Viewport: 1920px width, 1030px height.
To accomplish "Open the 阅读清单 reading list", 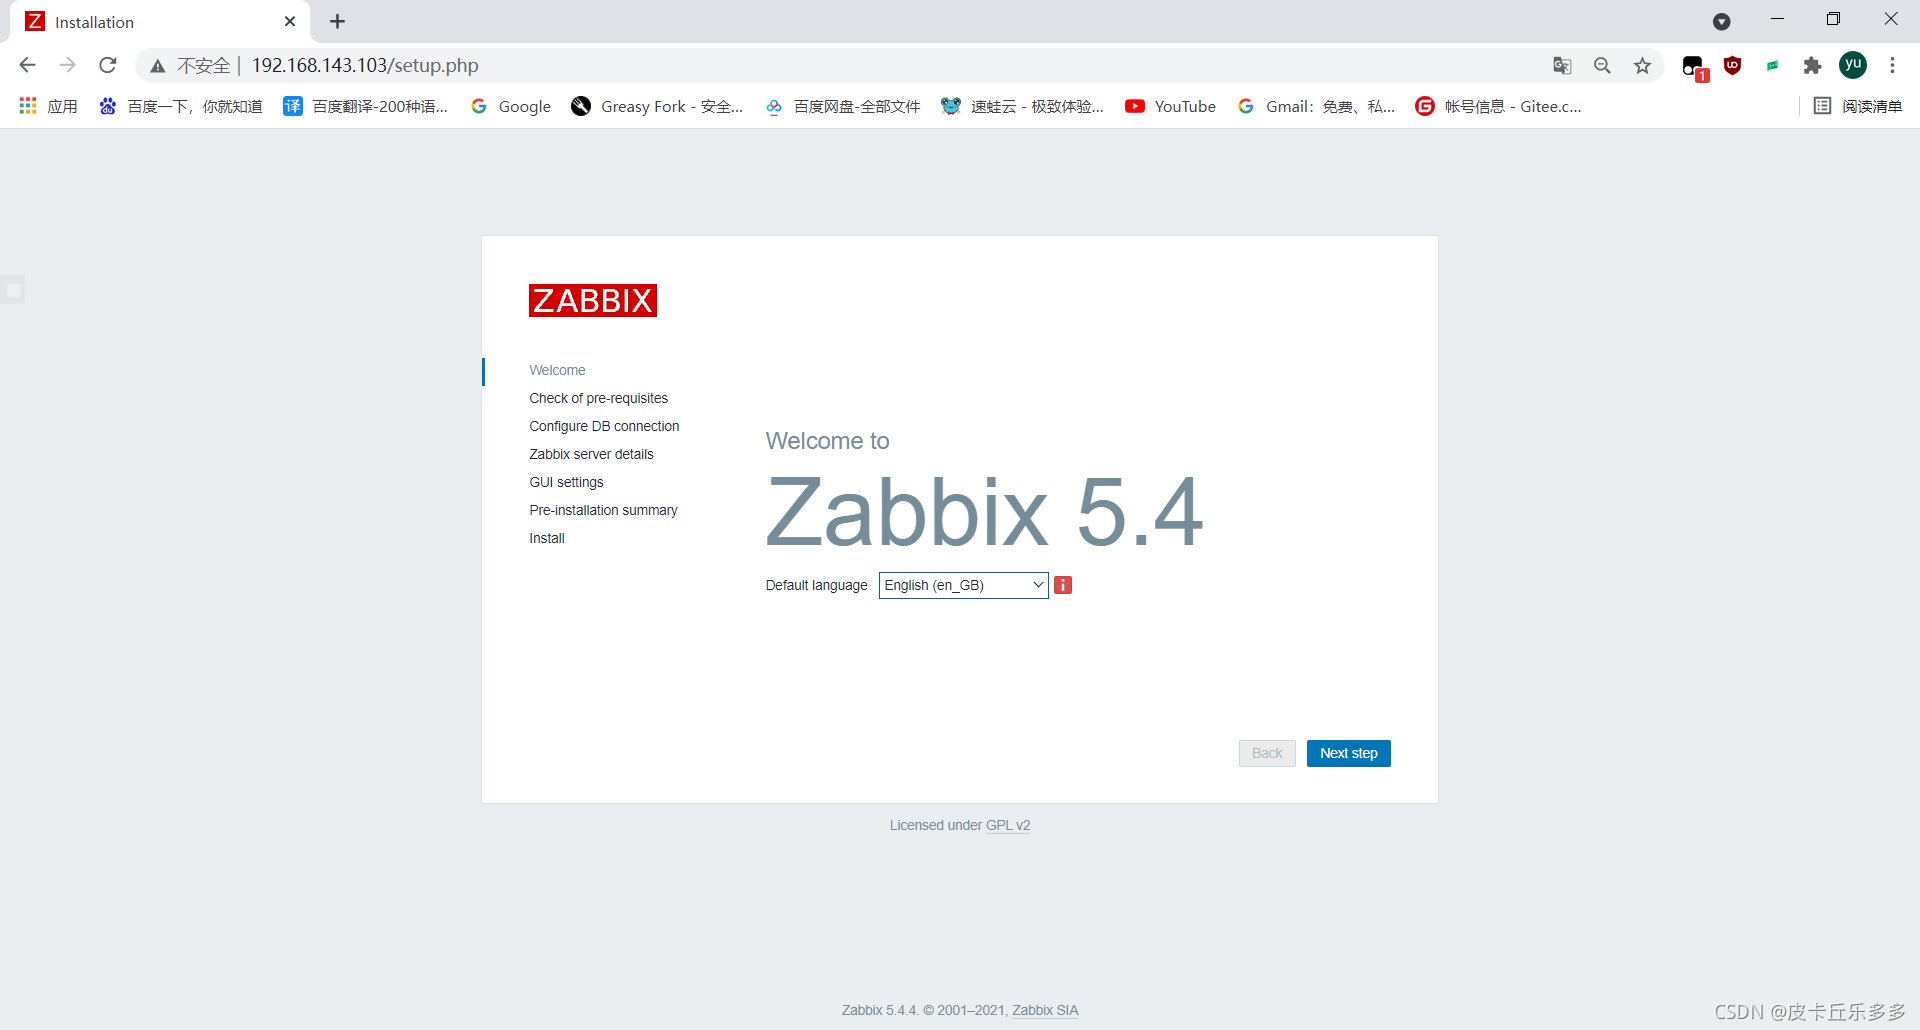I will (1858, 106).
